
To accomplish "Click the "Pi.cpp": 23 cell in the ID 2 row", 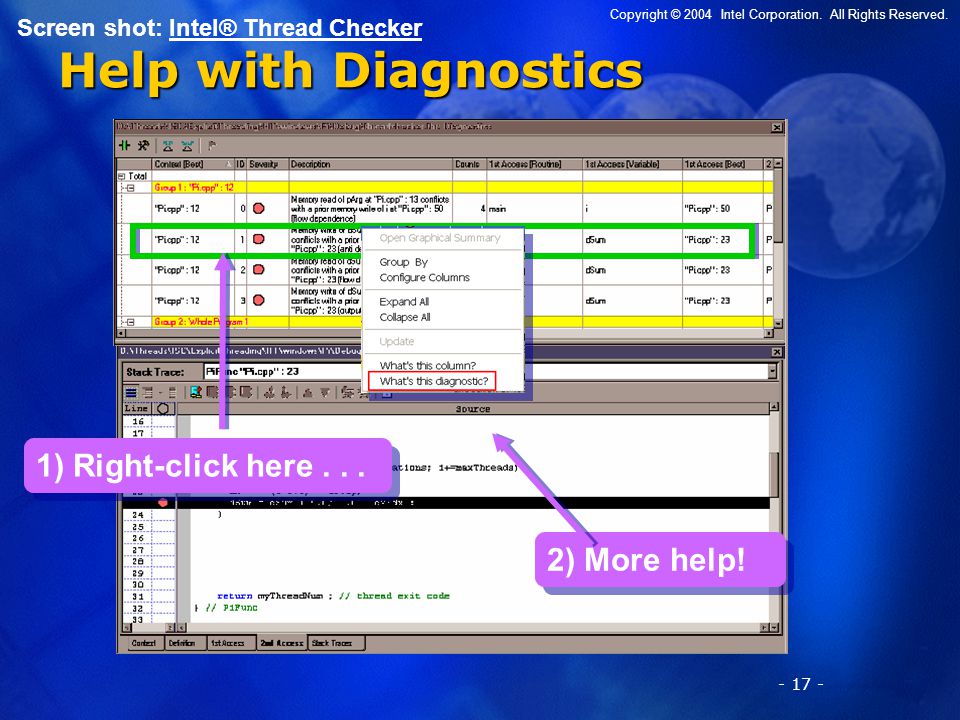I will [x=722, y=270].
